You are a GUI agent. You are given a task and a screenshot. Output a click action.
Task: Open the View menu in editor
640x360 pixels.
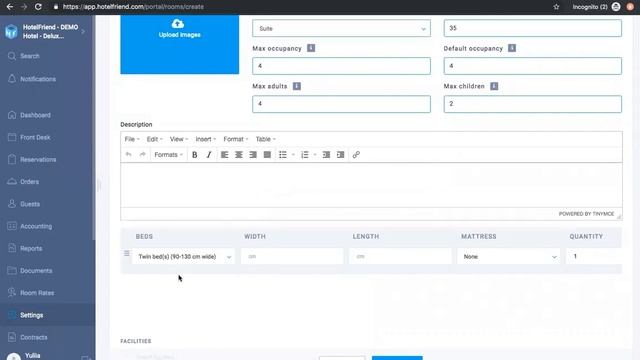(x=179, y=139)
